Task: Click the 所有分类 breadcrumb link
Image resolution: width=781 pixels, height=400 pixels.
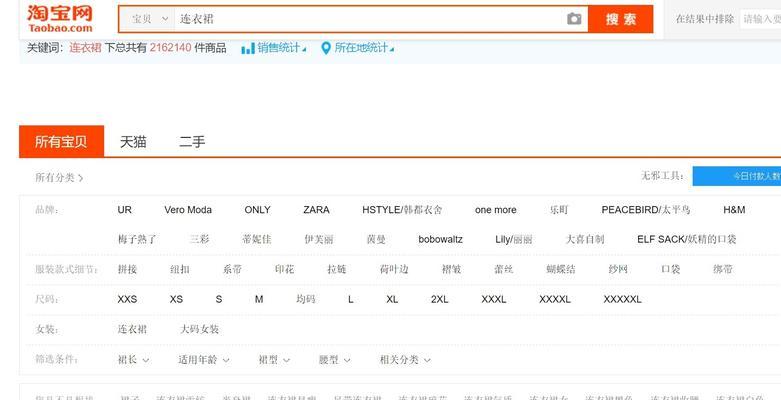Action: coord(55,178)
